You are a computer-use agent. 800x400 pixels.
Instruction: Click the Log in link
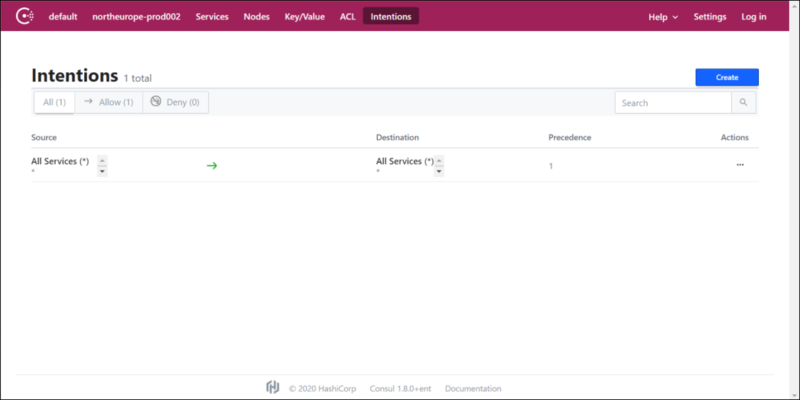click(x=754, y=16)
